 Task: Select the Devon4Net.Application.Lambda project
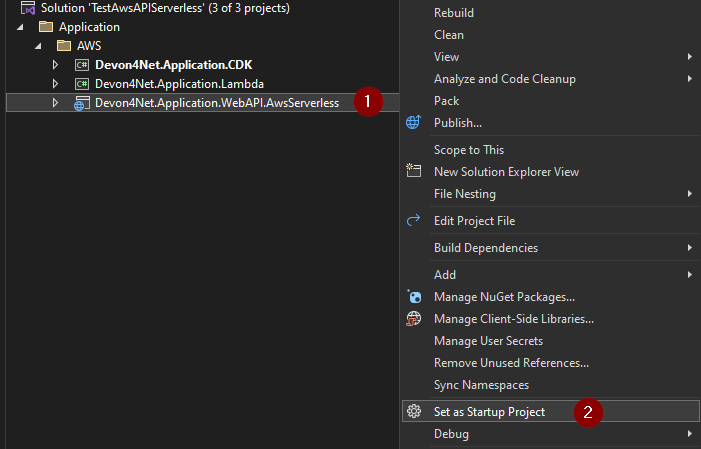click(179, 84)
